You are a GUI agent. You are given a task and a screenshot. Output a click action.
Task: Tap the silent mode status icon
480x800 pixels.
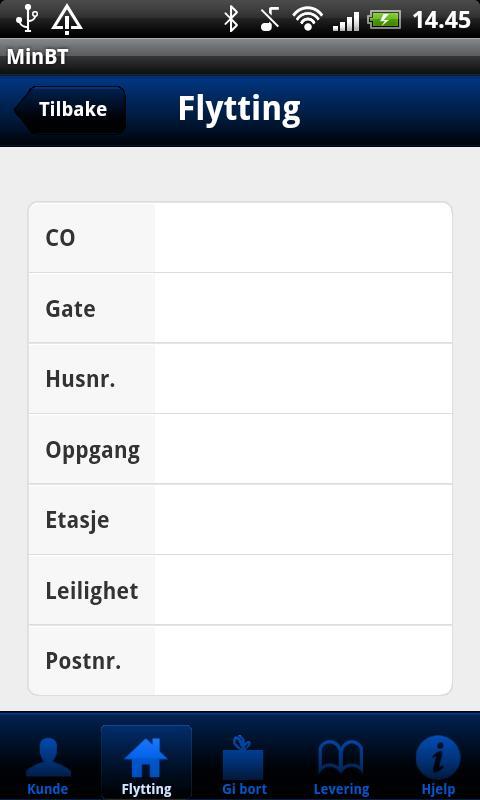point(269,19)
